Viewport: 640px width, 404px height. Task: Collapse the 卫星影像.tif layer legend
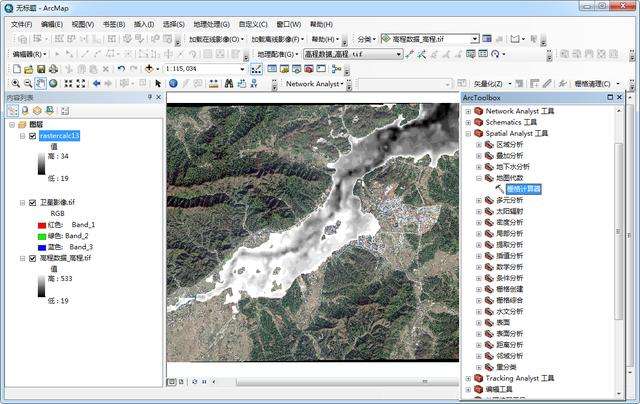pos(22,202)
